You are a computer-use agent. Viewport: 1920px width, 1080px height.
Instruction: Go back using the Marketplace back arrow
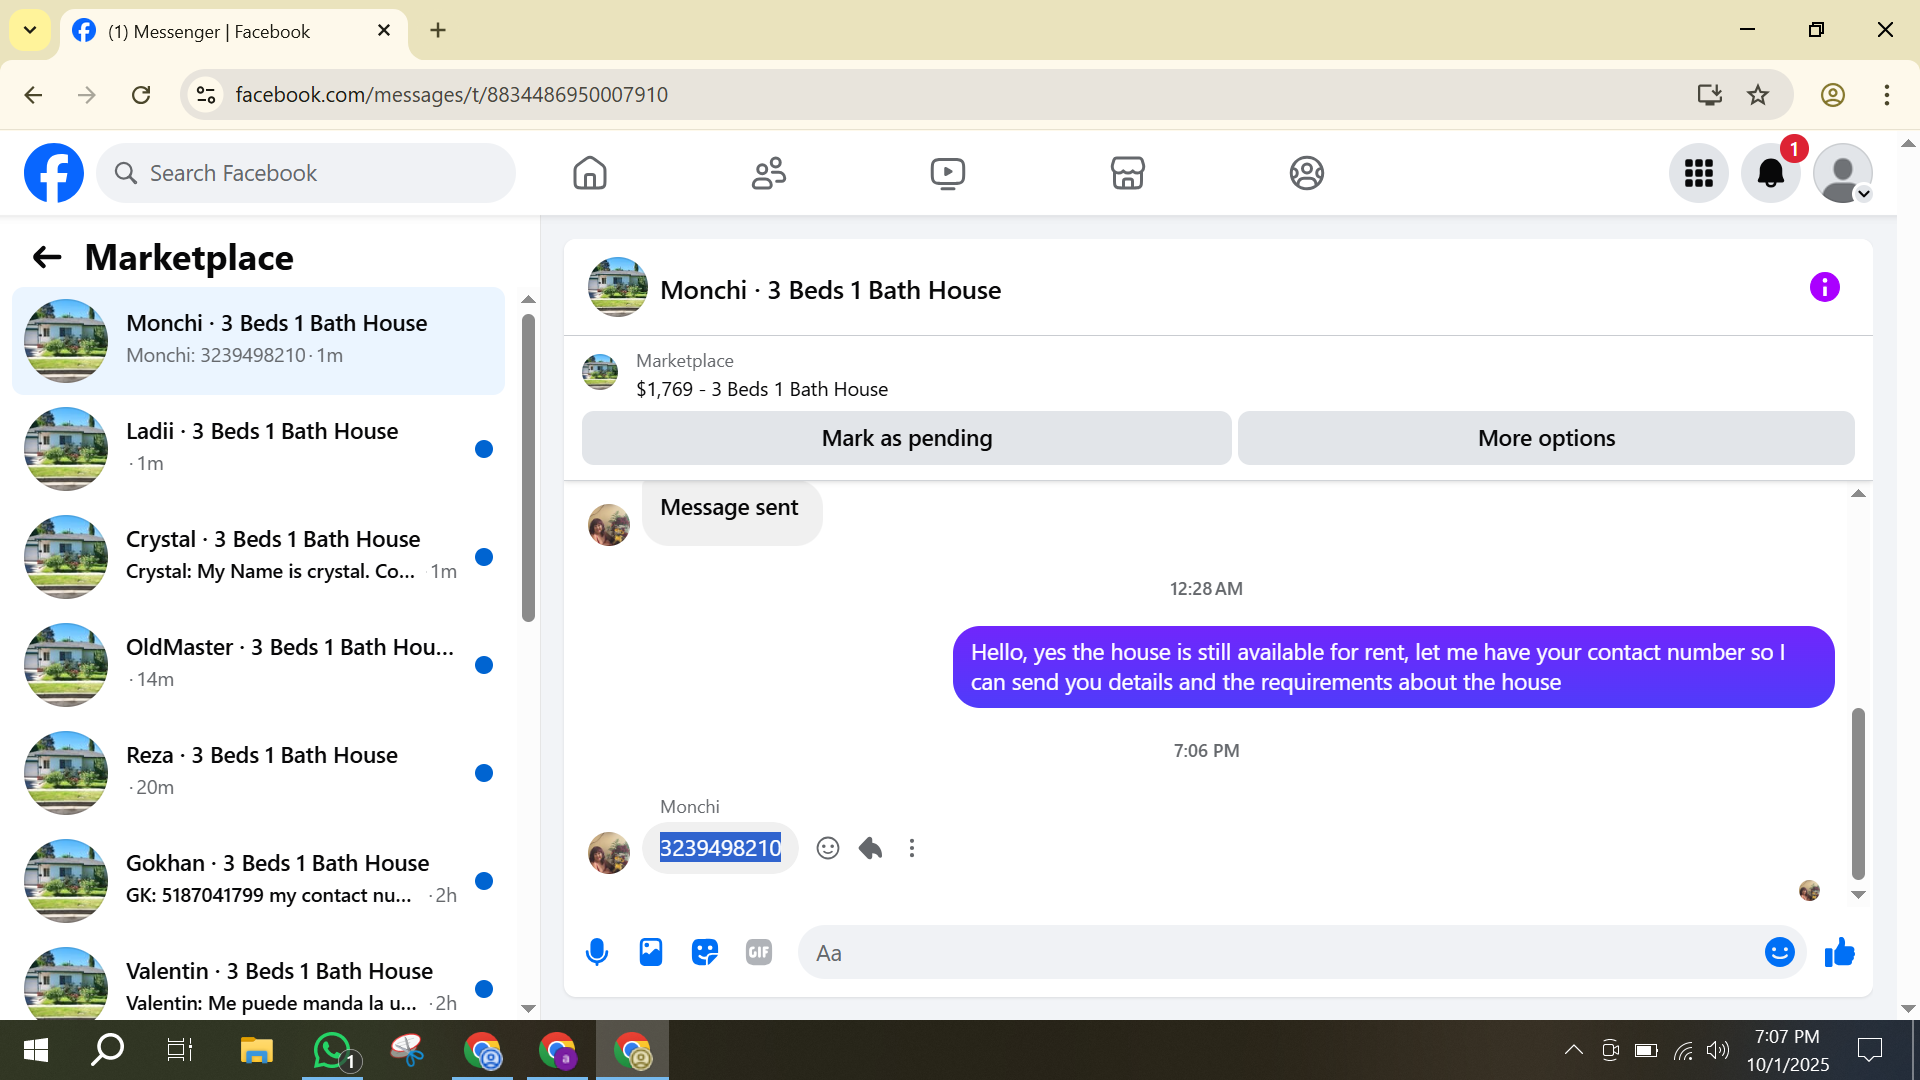click(47, 258)
